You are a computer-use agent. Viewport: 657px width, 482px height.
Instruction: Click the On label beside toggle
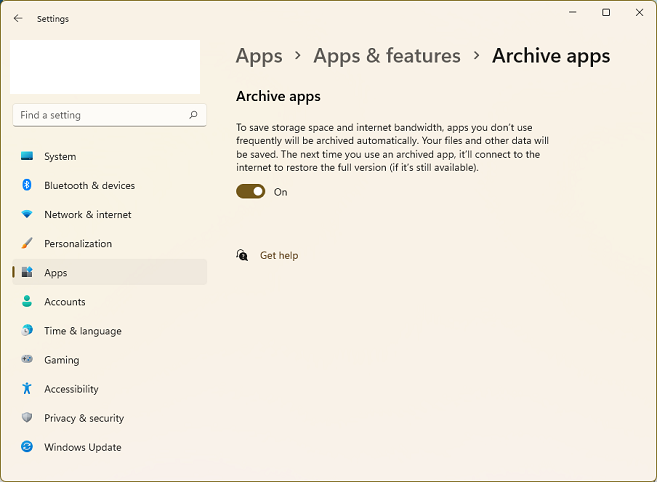(280, 192)
